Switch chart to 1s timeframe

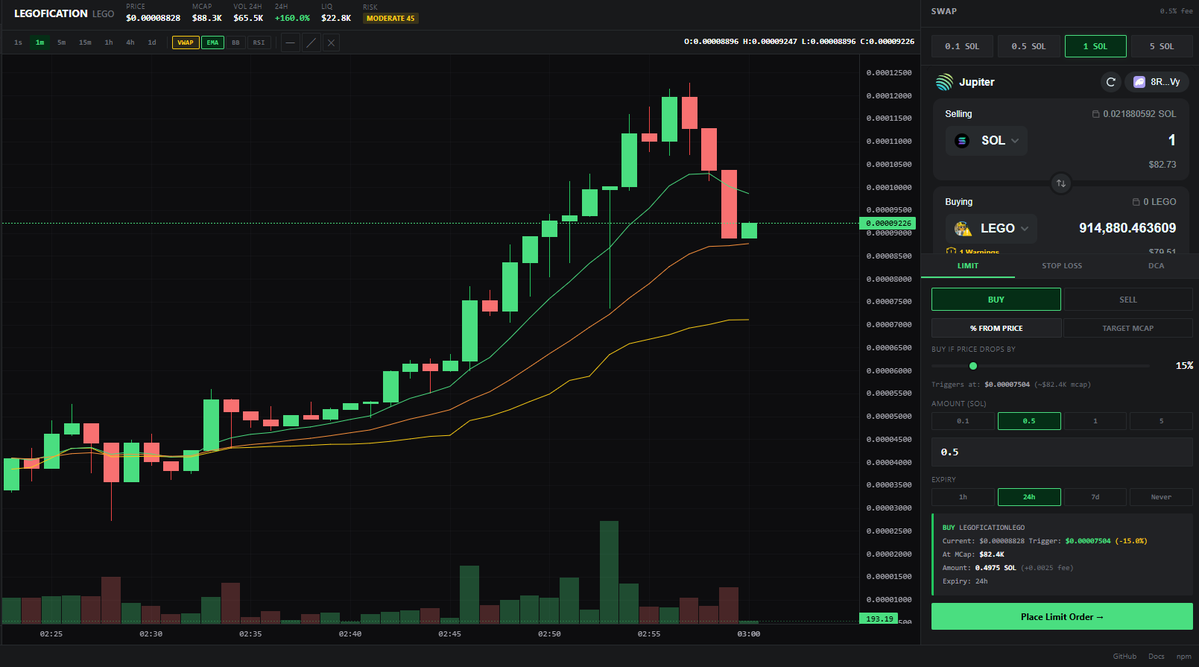(18, 43)
